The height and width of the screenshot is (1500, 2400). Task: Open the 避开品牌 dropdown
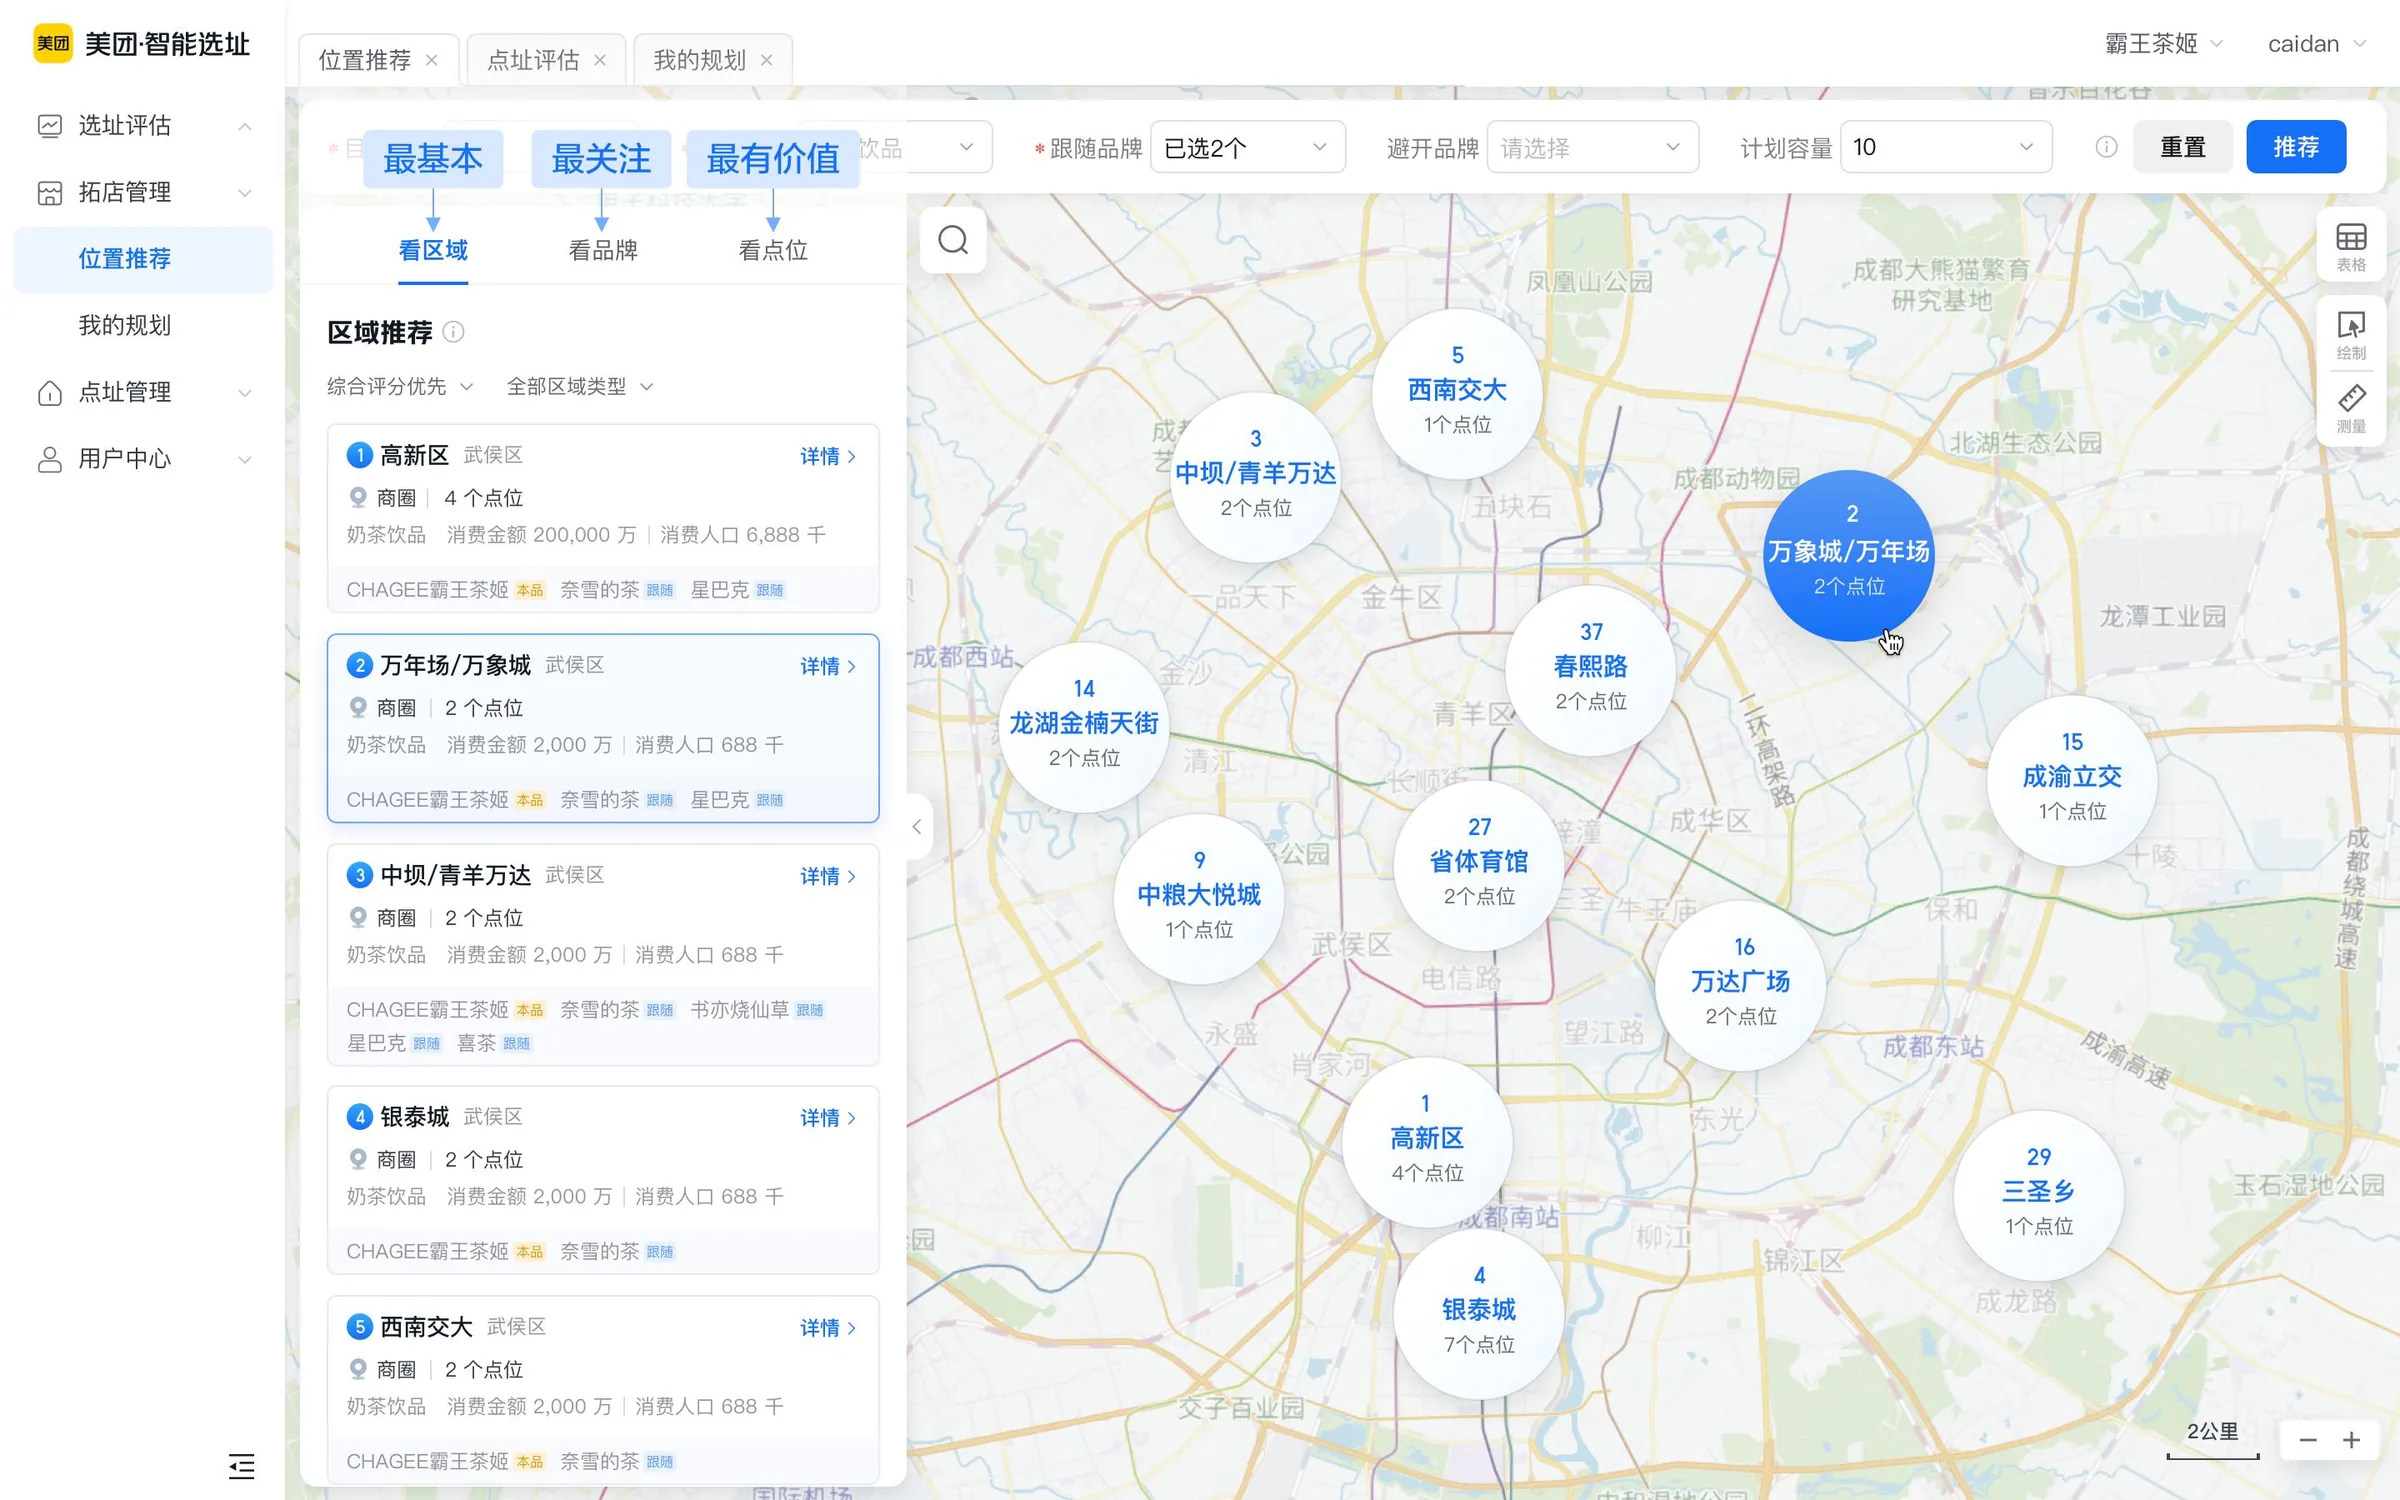1592,147
